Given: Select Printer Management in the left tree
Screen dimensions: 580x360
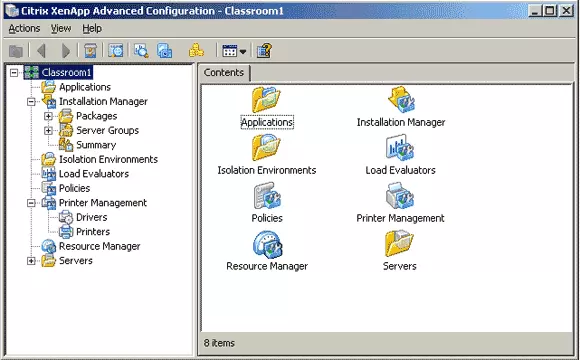Looking at the screenshot, I should point(103,203).
